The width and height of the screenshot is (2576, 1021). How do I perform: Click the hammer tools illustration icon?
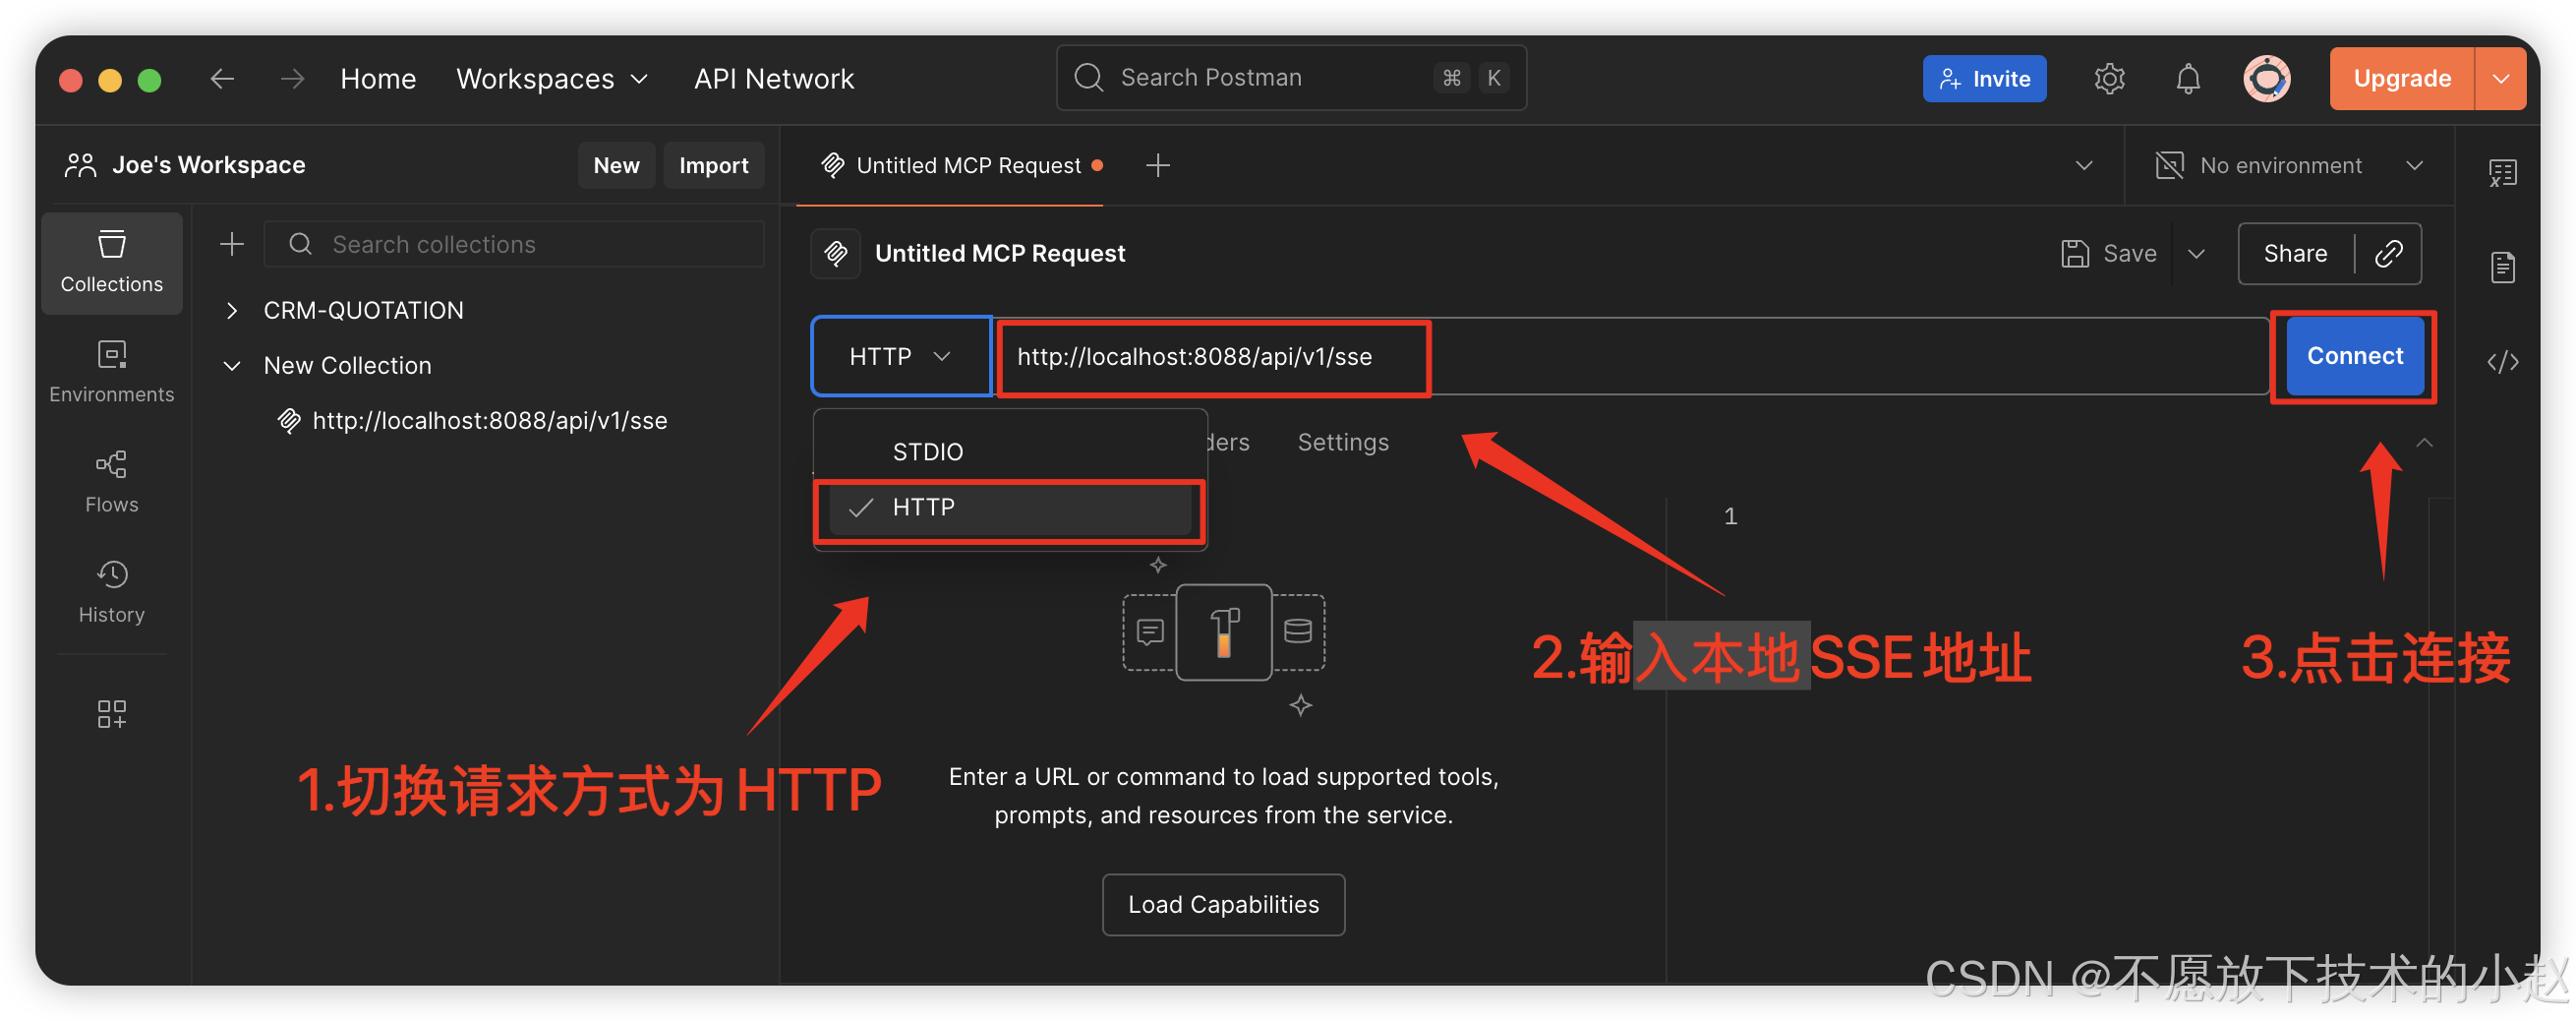point(1224,632)
